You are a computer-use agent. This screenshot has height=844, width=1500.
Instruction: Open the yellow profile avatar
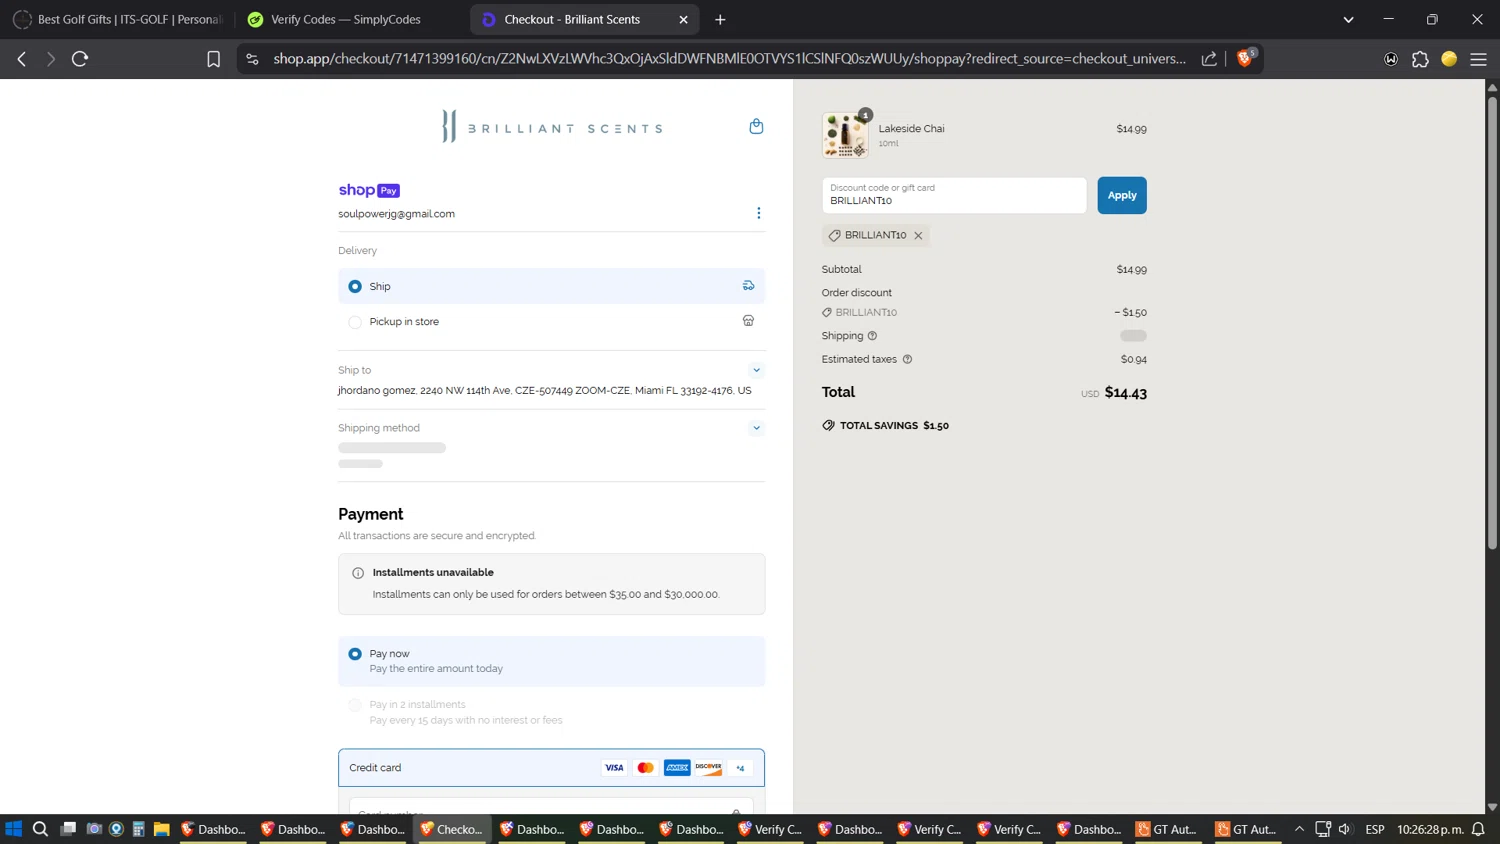pos(1449,59)
